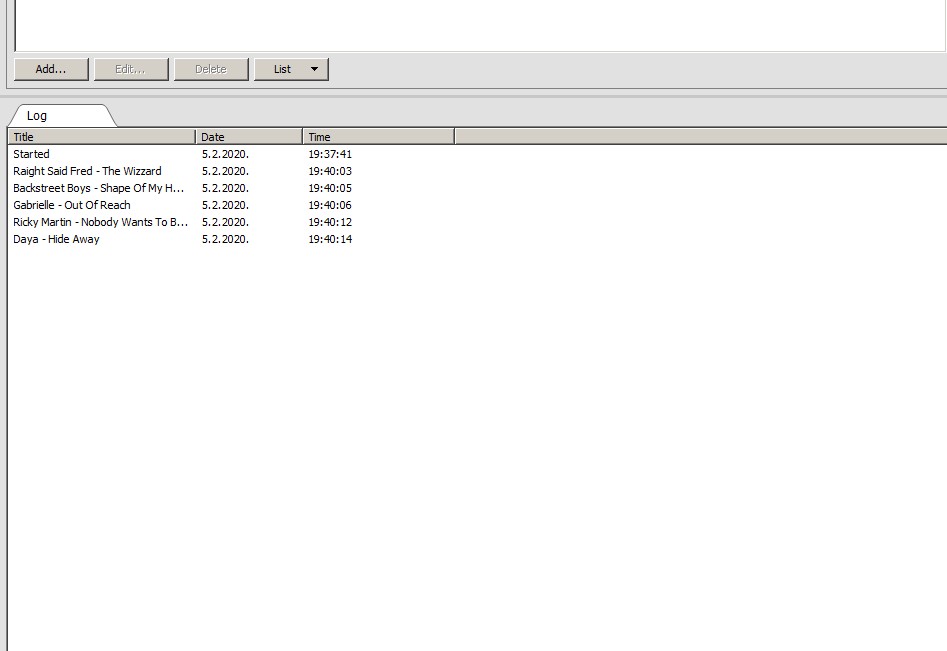Click time value 19:40:05
Image resolution: width=947 pixels, height=651 pixels.
pos(330,188)
